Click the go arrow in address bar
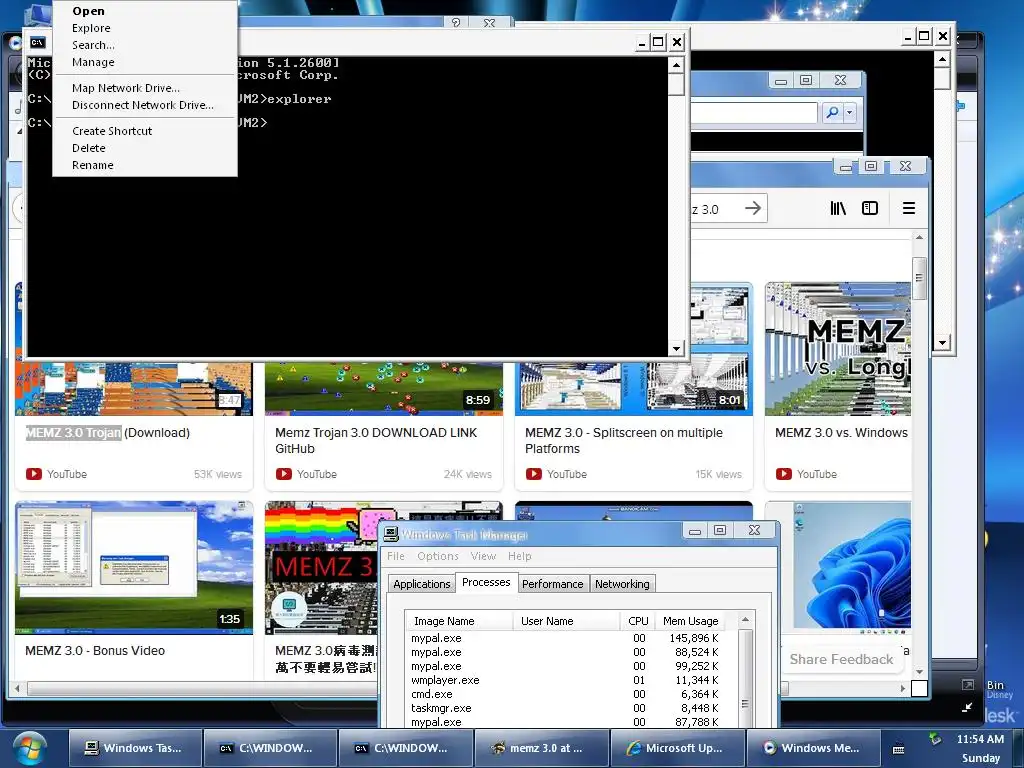Screen dimensions: 1024x768 click(x=753, y=208)
